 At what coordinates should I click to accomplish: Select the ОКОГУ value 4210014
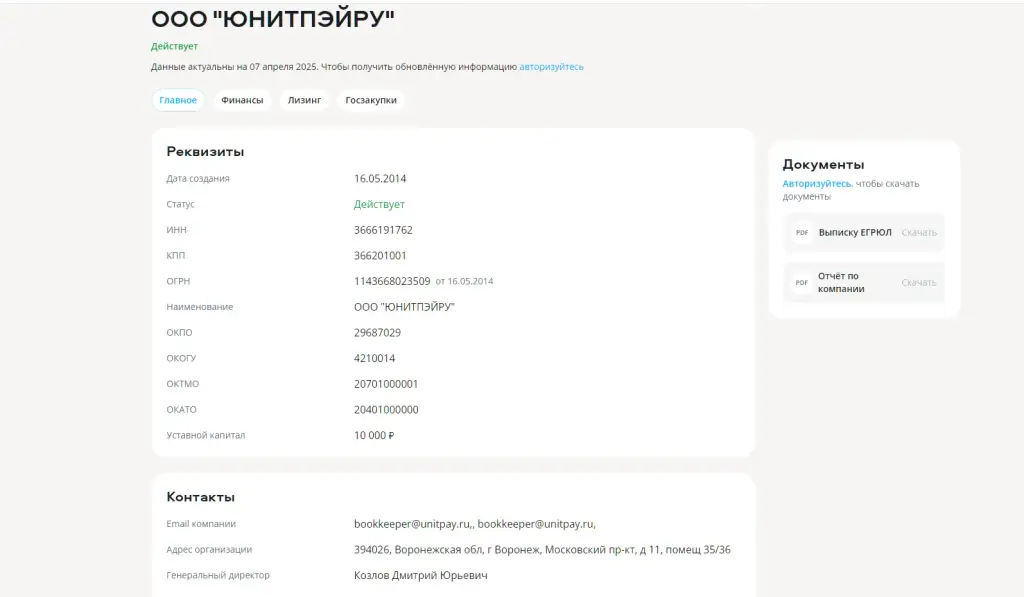click(x=374, y=358)
